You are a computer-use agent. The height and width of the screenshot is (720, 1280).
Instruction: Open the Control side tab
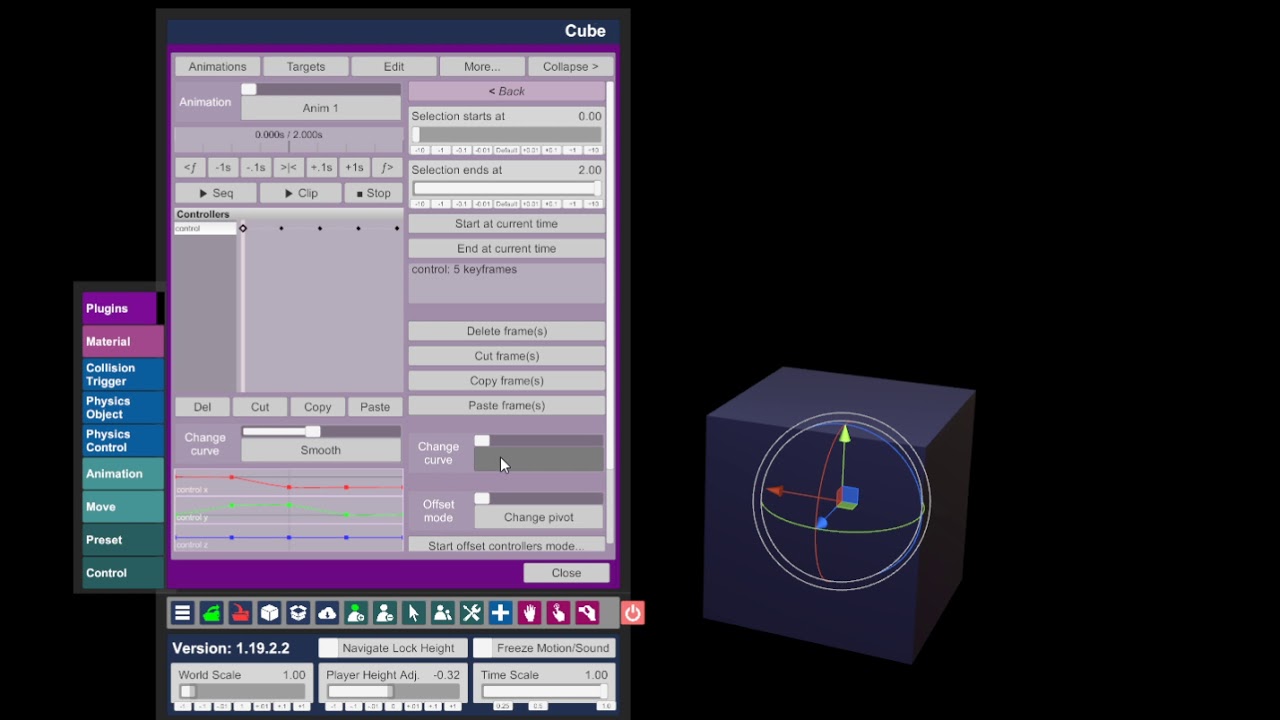point(123,572)
